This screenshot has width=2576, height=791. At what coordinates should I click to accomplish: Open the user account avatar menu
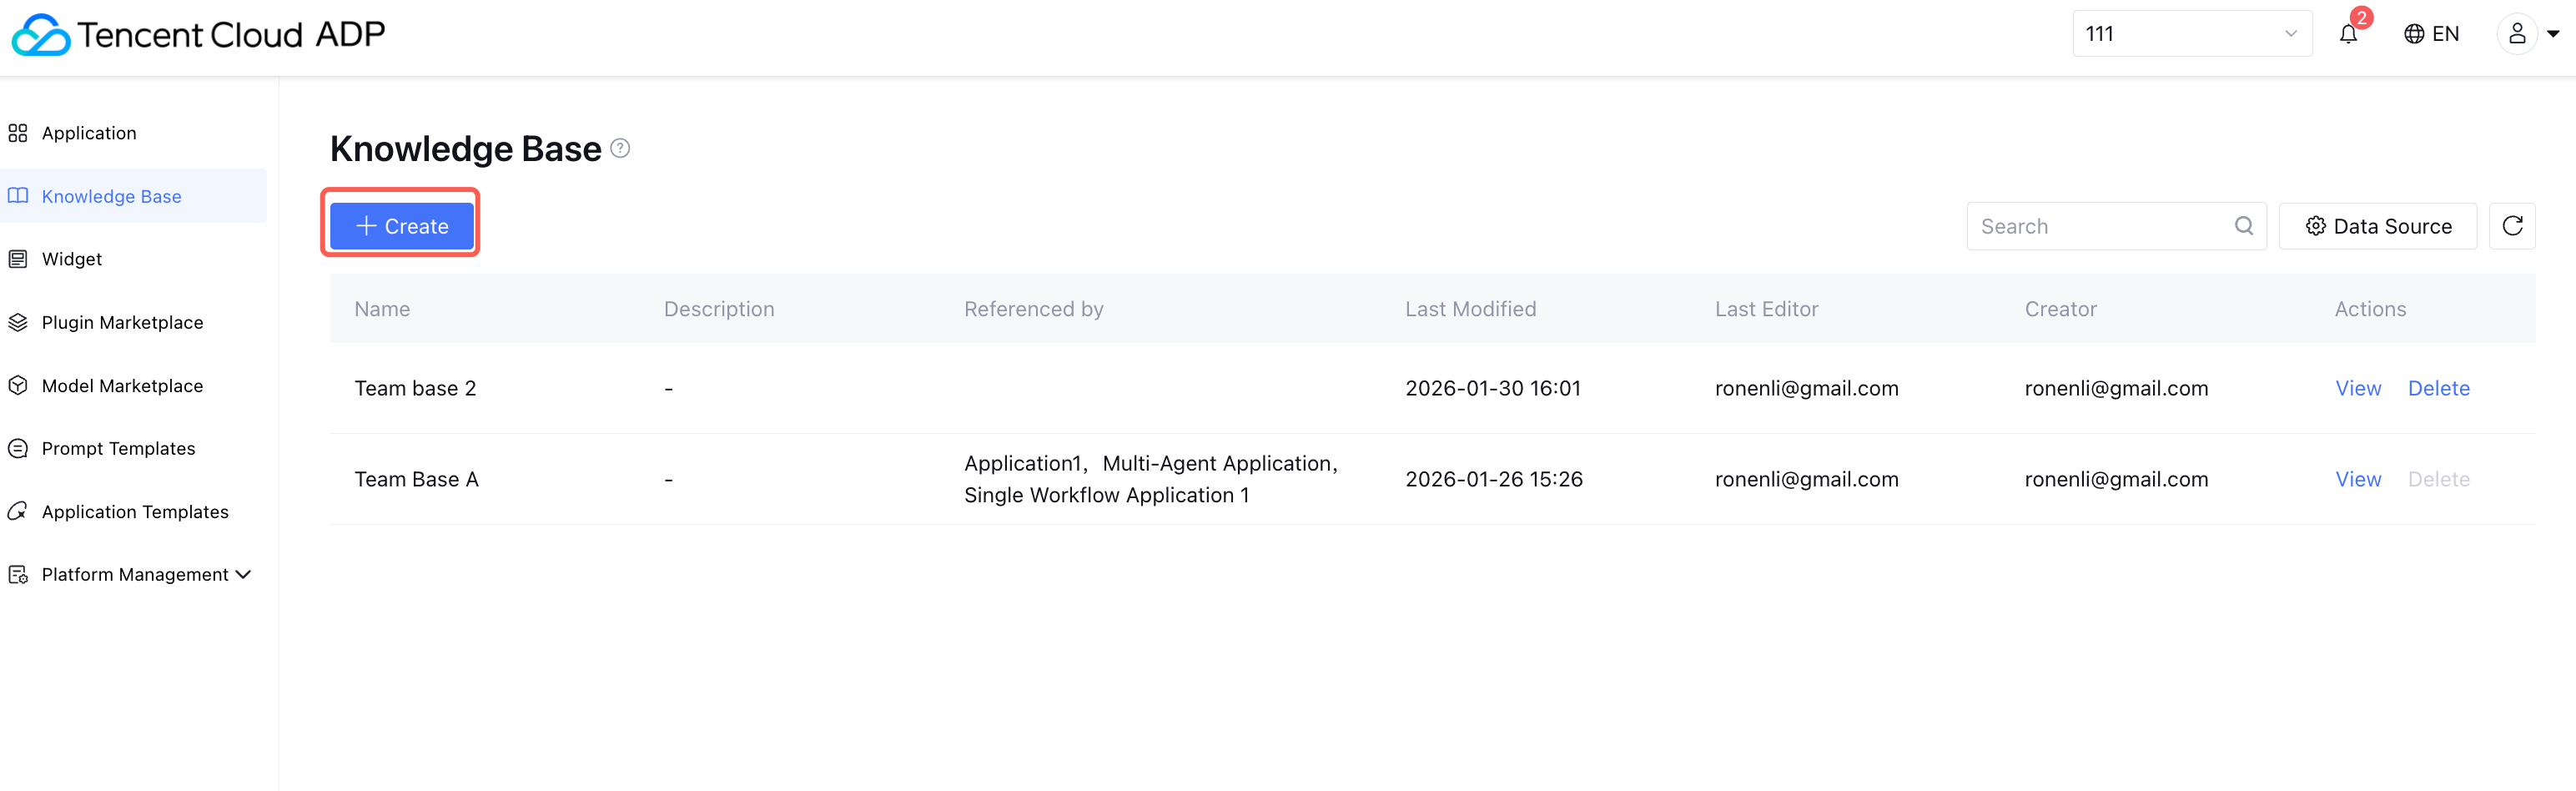pyautogui.click(x=2517, y=34)
